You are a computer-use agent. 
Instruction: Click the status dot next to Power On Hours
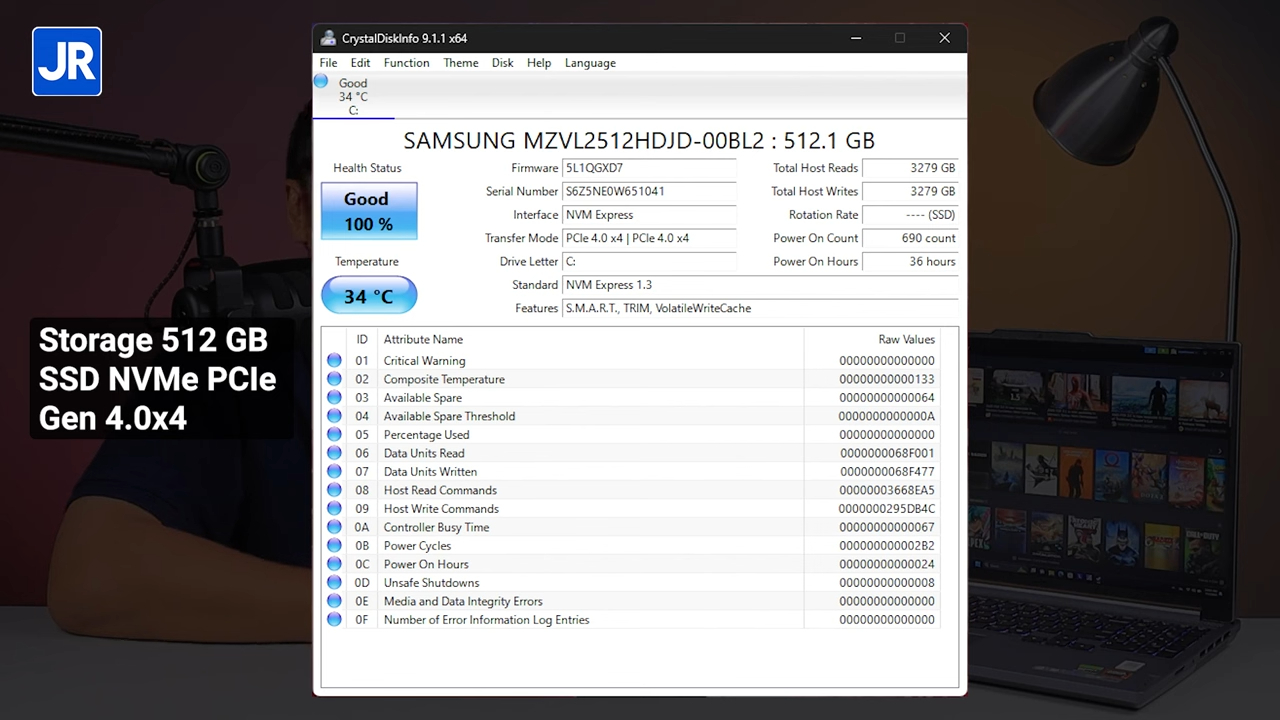(334, 564)
